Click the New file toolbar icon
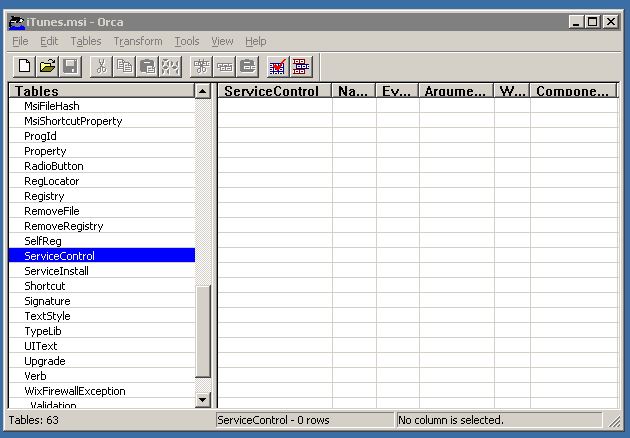630x438 pixels. pos(24,66)
